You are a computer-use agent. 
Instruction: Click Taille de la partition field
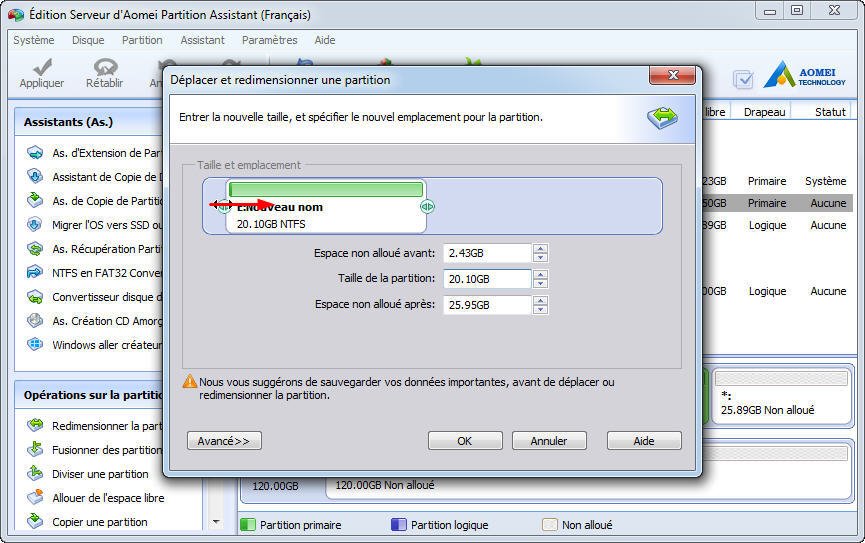[x=488, y=279]
